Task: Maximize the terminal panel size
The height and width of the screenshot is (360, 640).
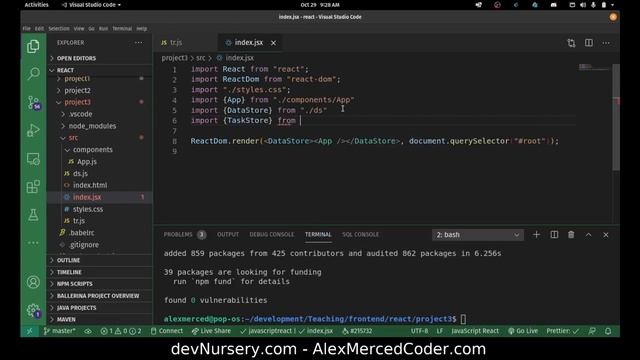Action: 589,235
